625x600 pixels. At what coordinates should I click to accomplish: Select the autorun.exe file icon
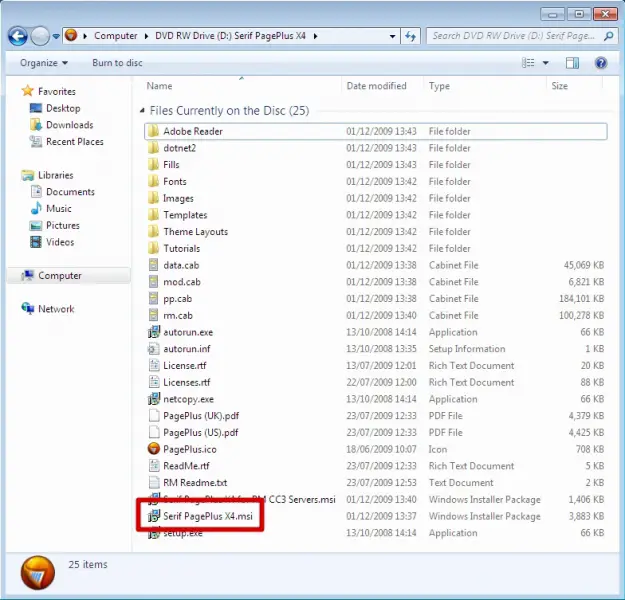pyautogui.click(x=154, y=332)
